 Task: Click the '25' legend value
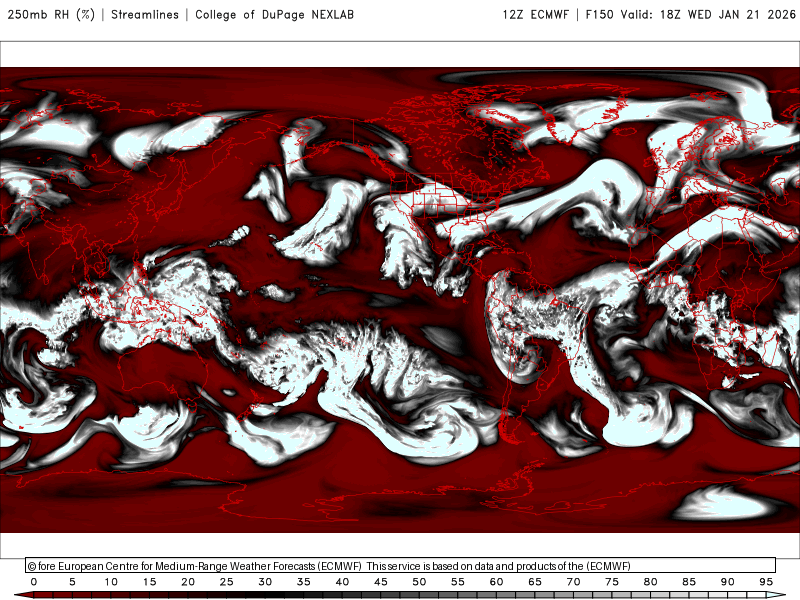pos(227,582)
